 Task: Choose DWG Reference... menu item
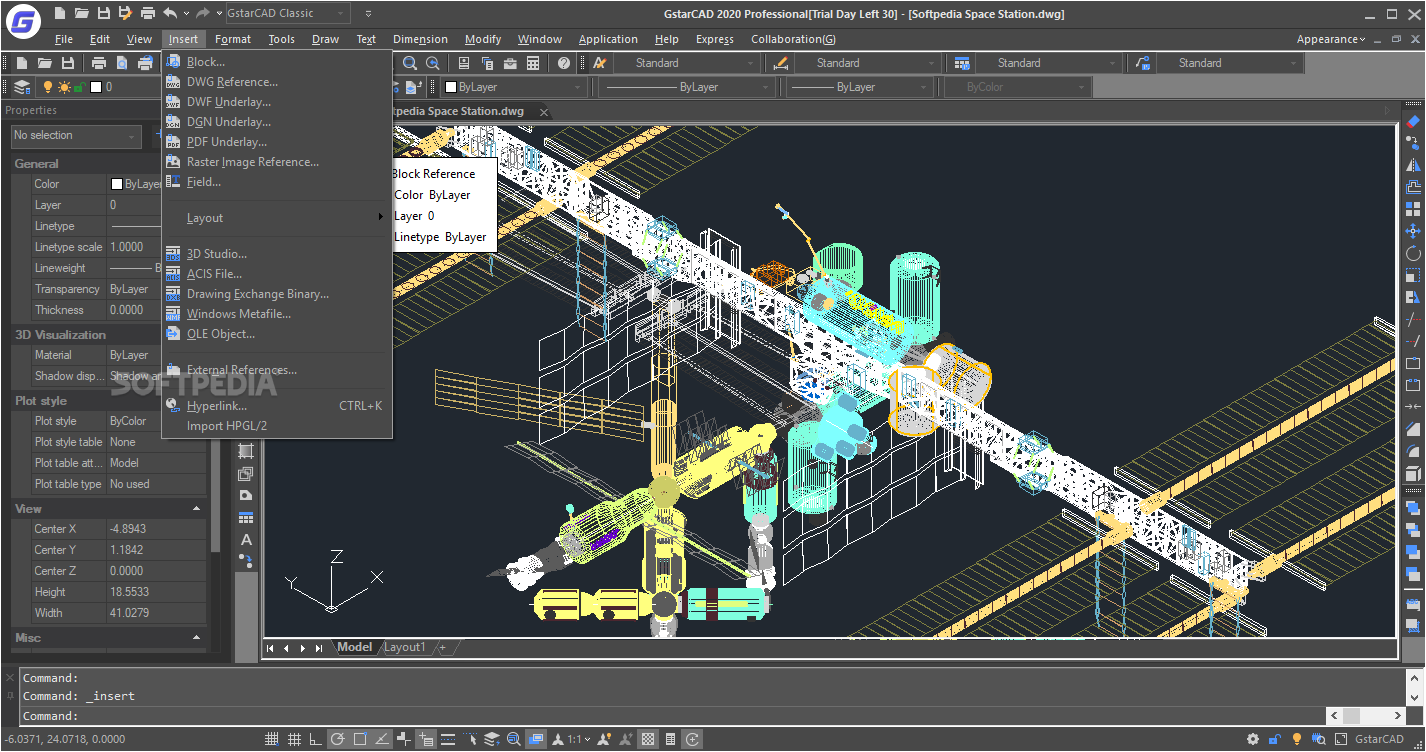click(276, 82)
